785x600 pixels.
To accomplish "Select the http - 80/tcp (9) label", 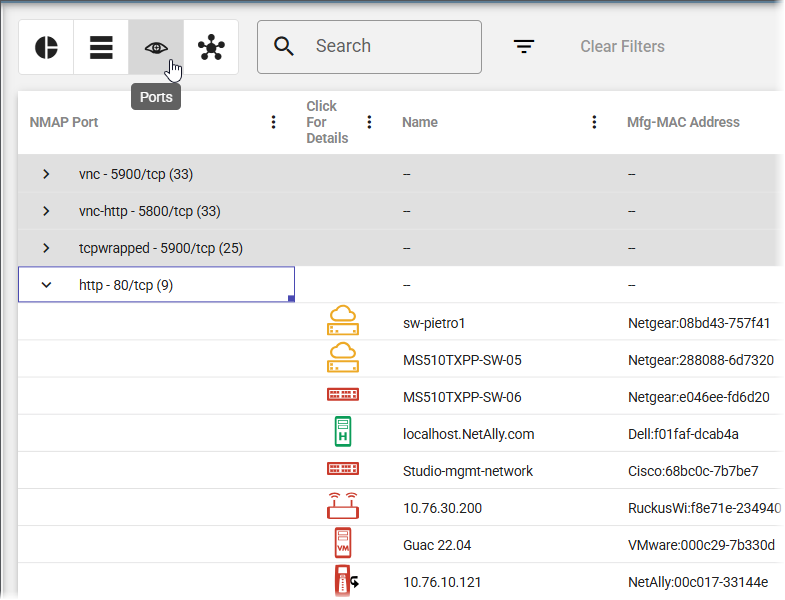I will point(126,285).
